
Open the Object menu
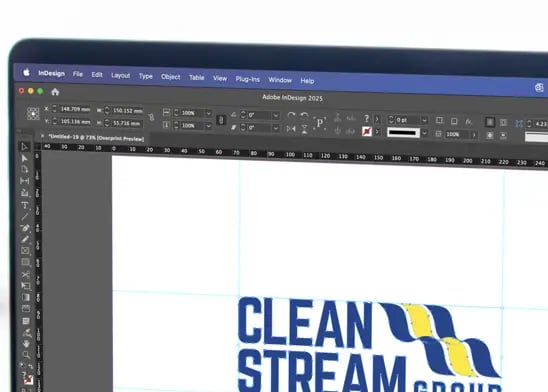[171, 77]
